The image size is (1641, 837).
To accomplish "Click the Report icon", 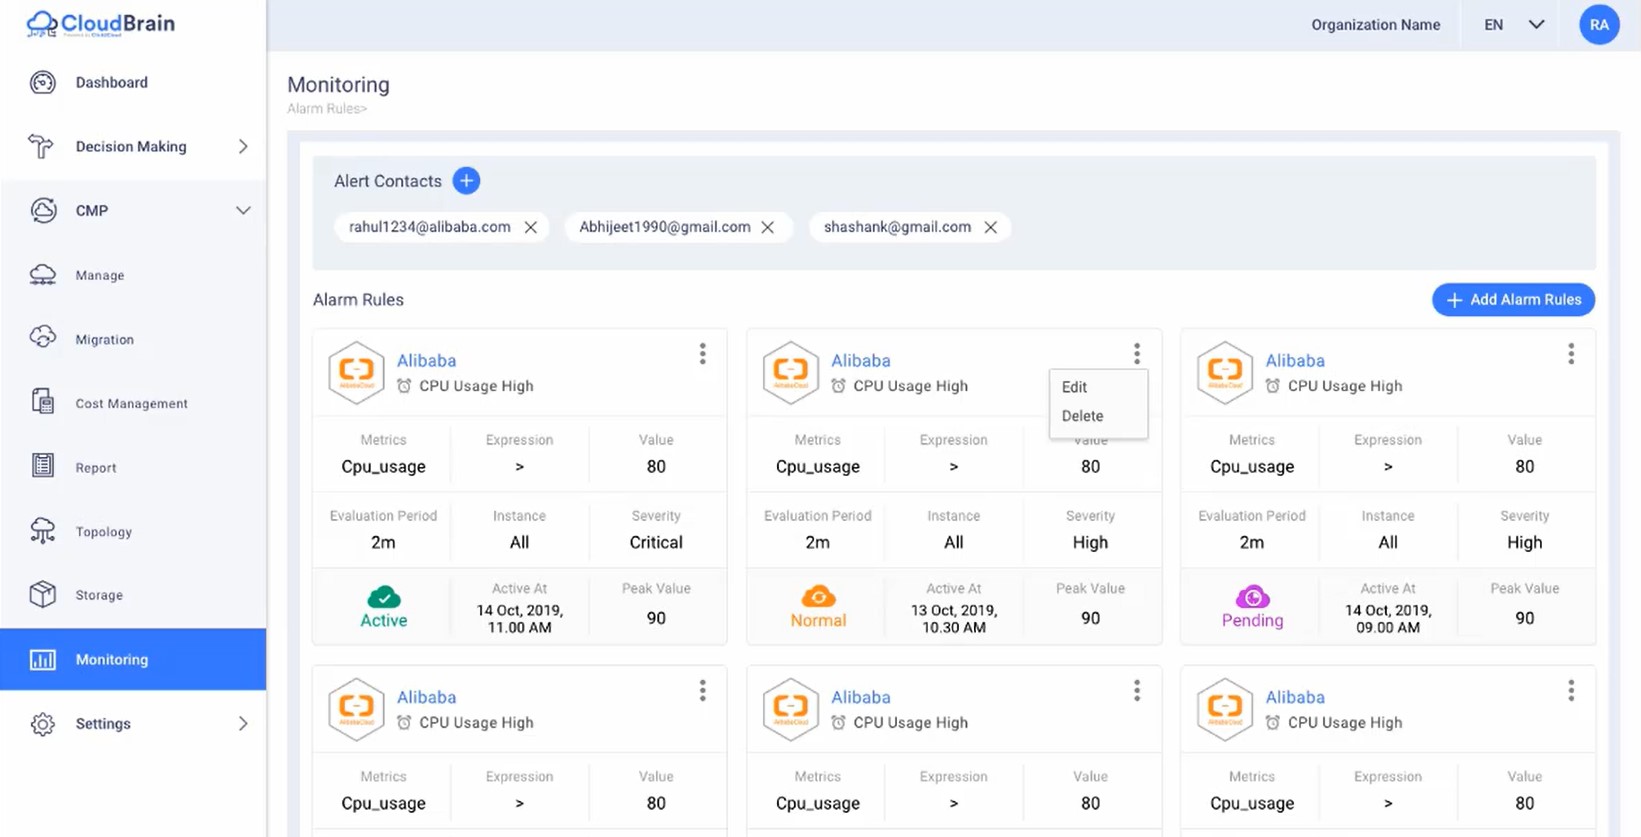I will [x=43, y=466].
